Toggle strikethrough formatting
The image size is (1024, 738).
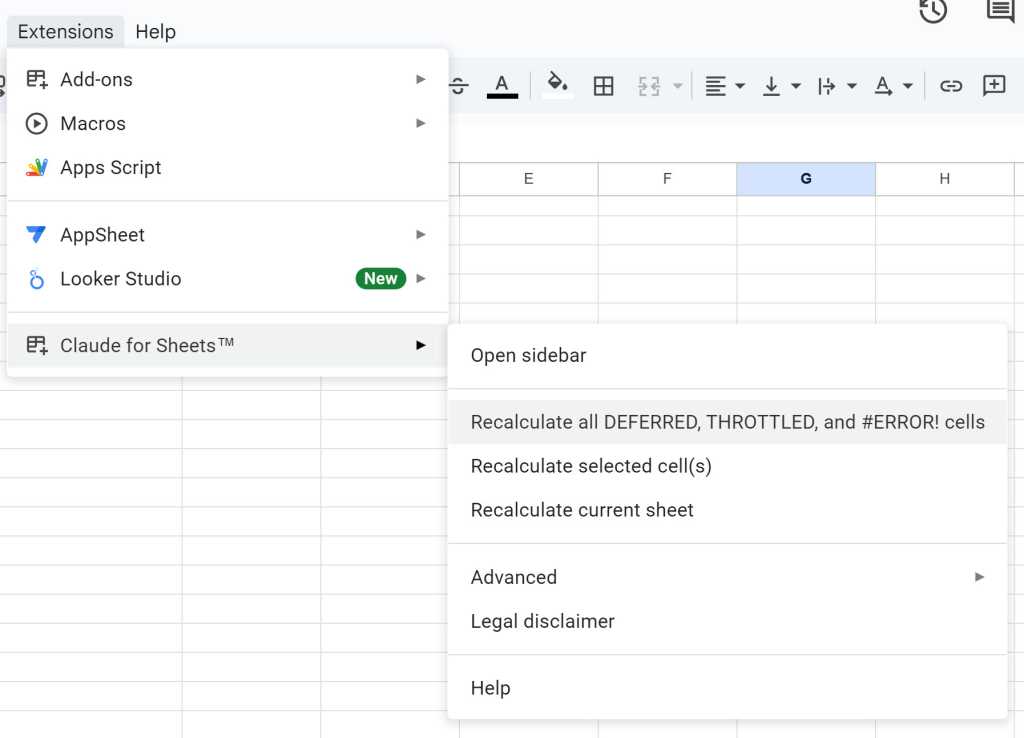pyautogui.click(x=458, y=86)
